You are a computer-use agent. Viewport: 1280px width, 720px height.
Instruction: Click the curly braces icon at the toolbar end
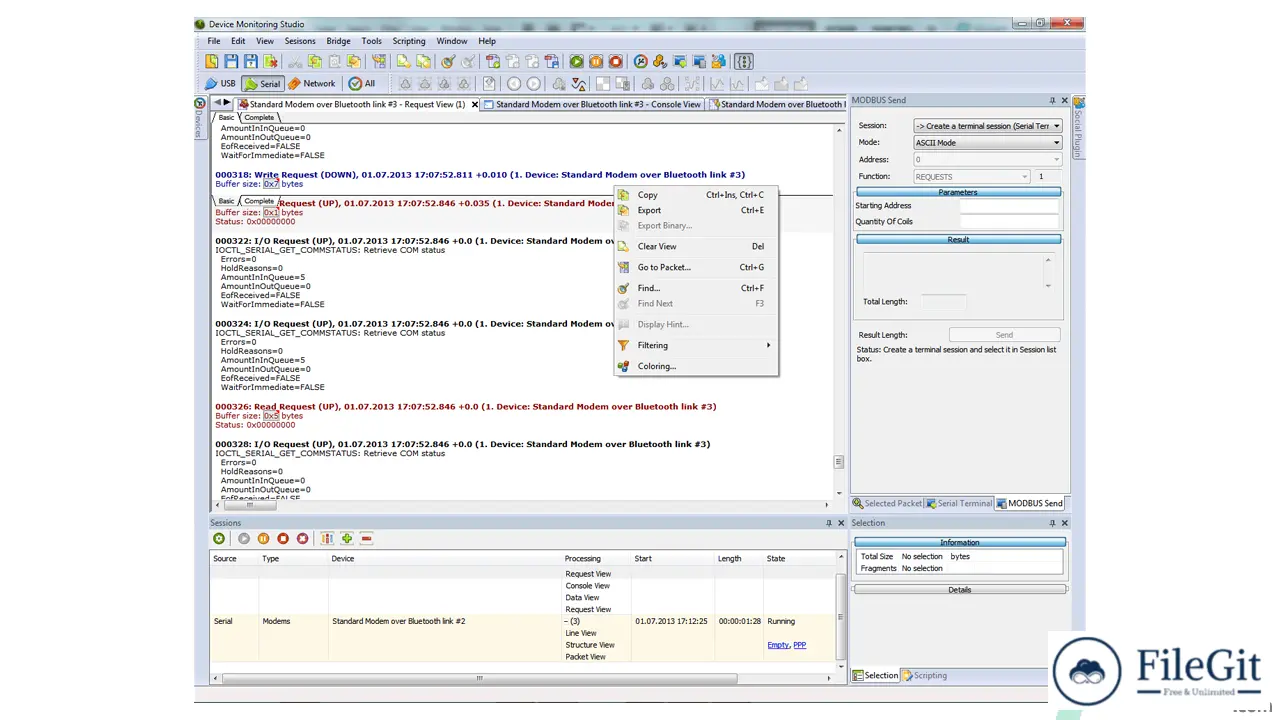(743, 61)
